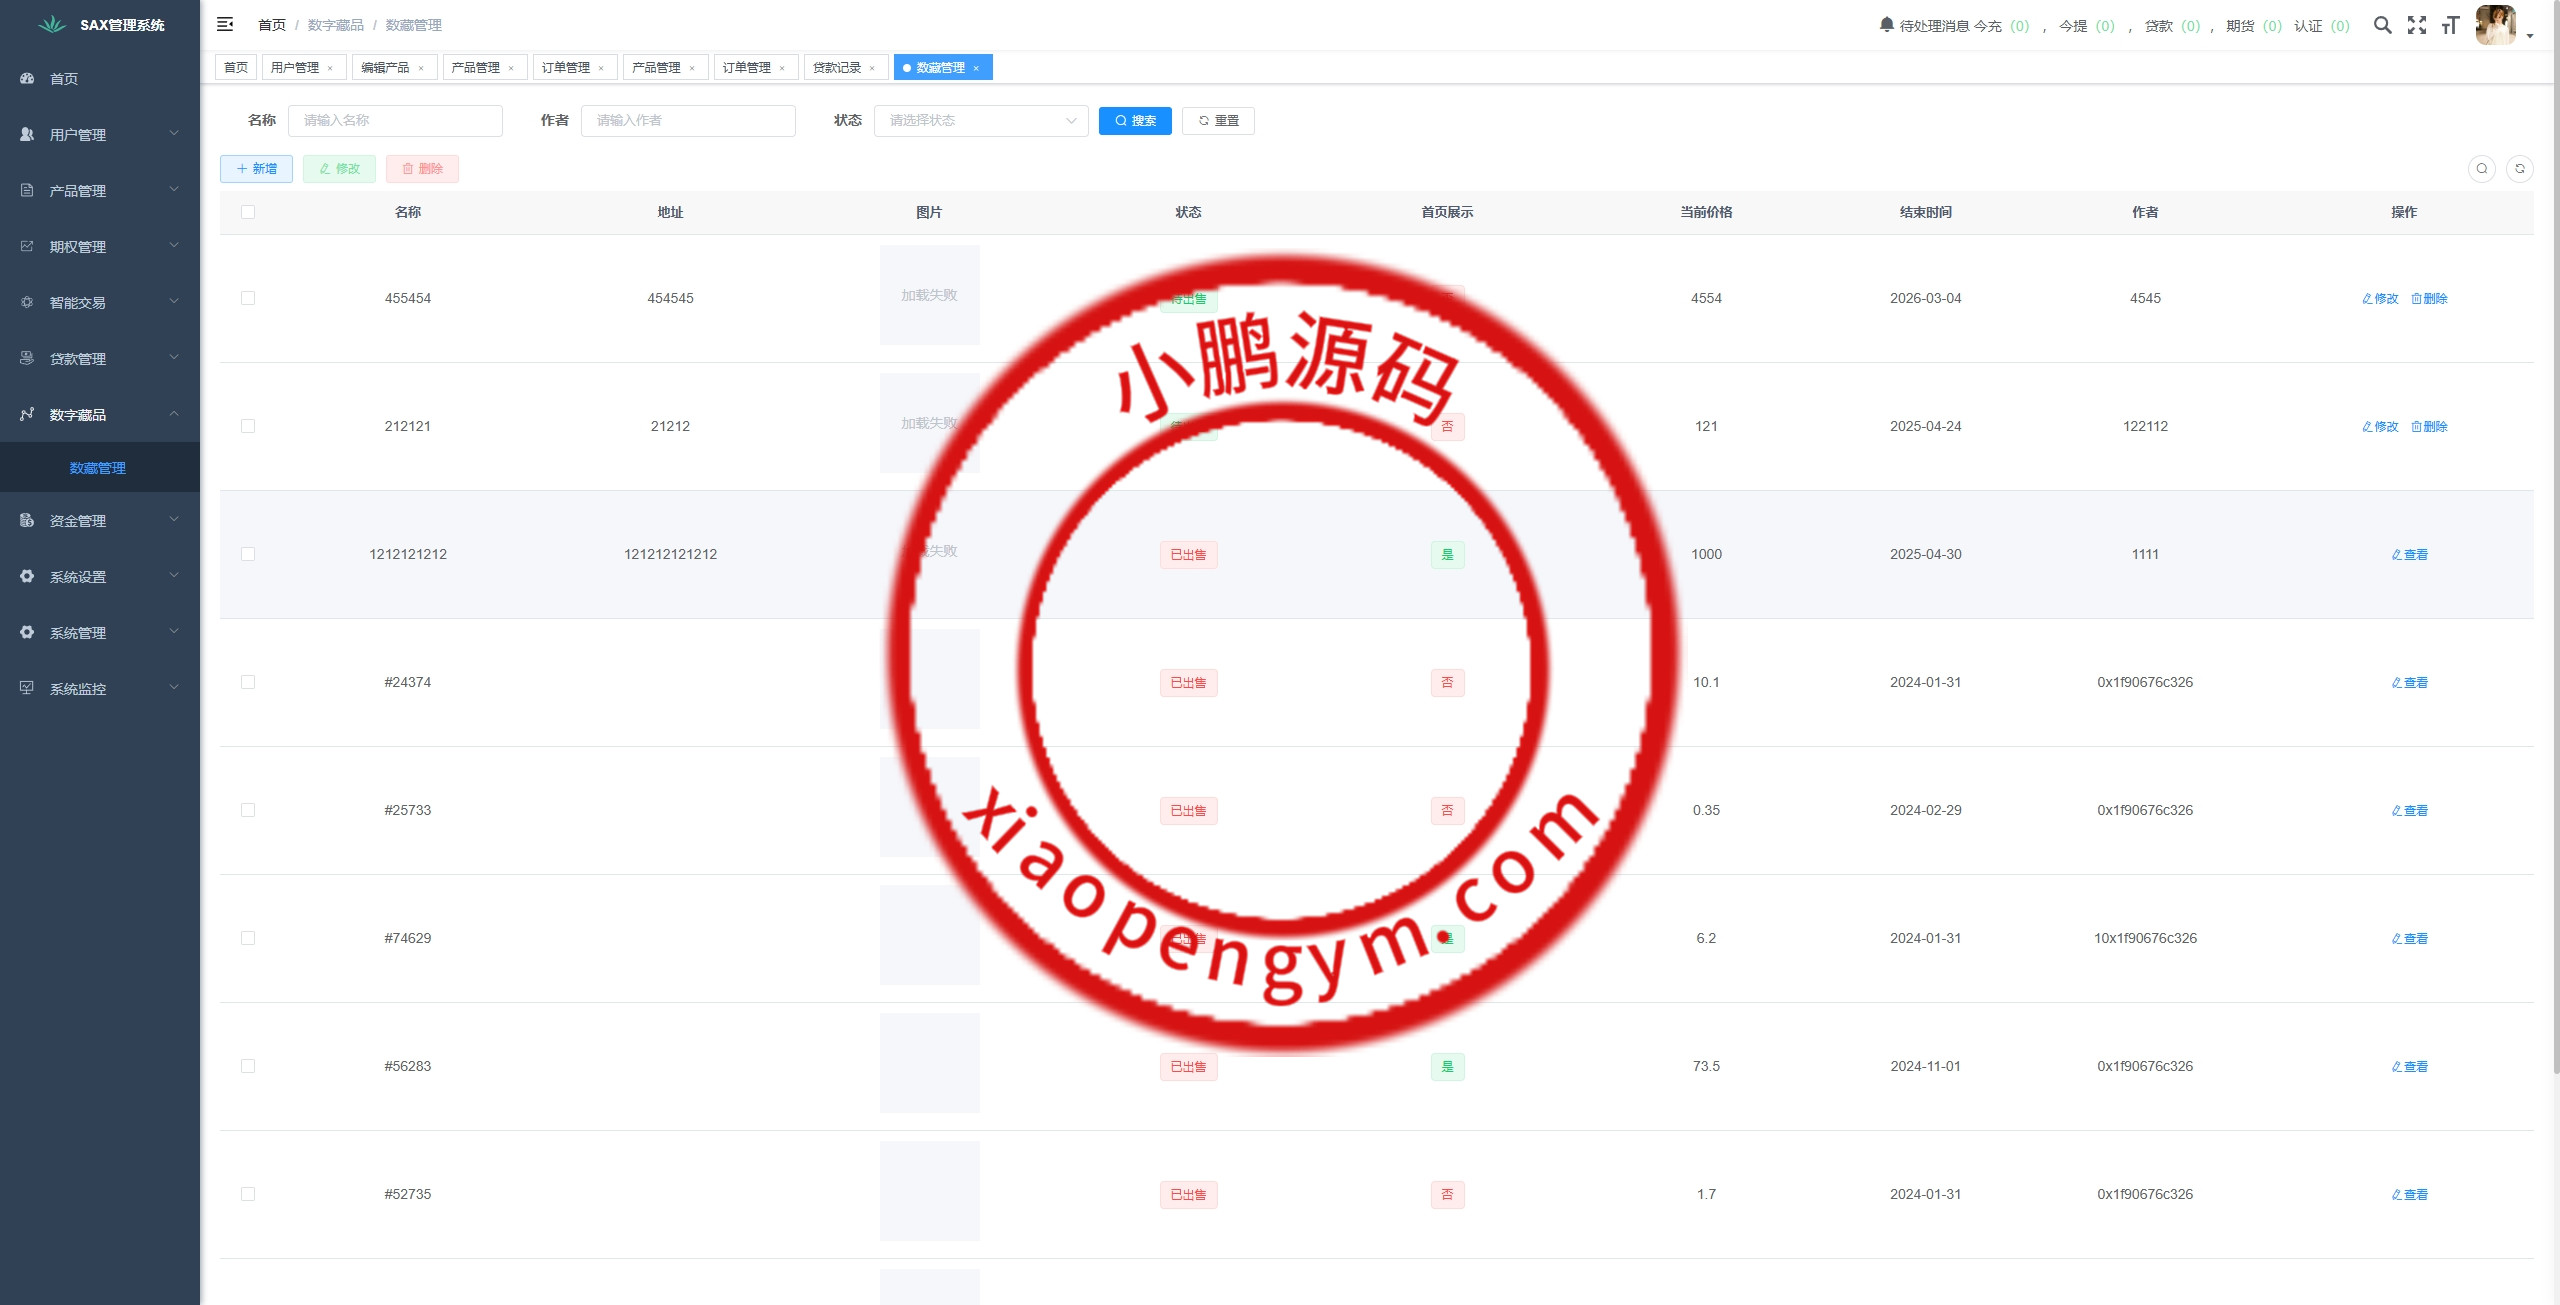Click the 名称 name input field
The width and height of the screenshot is (2560, 1305).
click(395, 121)
